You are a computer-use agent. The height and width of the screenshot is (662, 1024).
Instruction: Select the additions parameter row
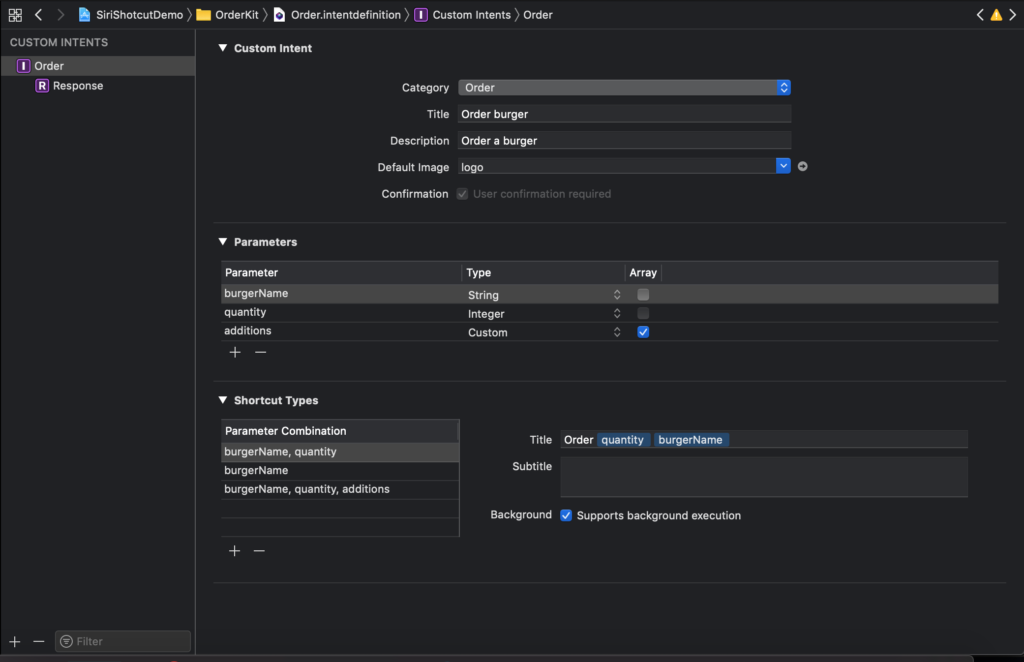(x=609, y=332)
